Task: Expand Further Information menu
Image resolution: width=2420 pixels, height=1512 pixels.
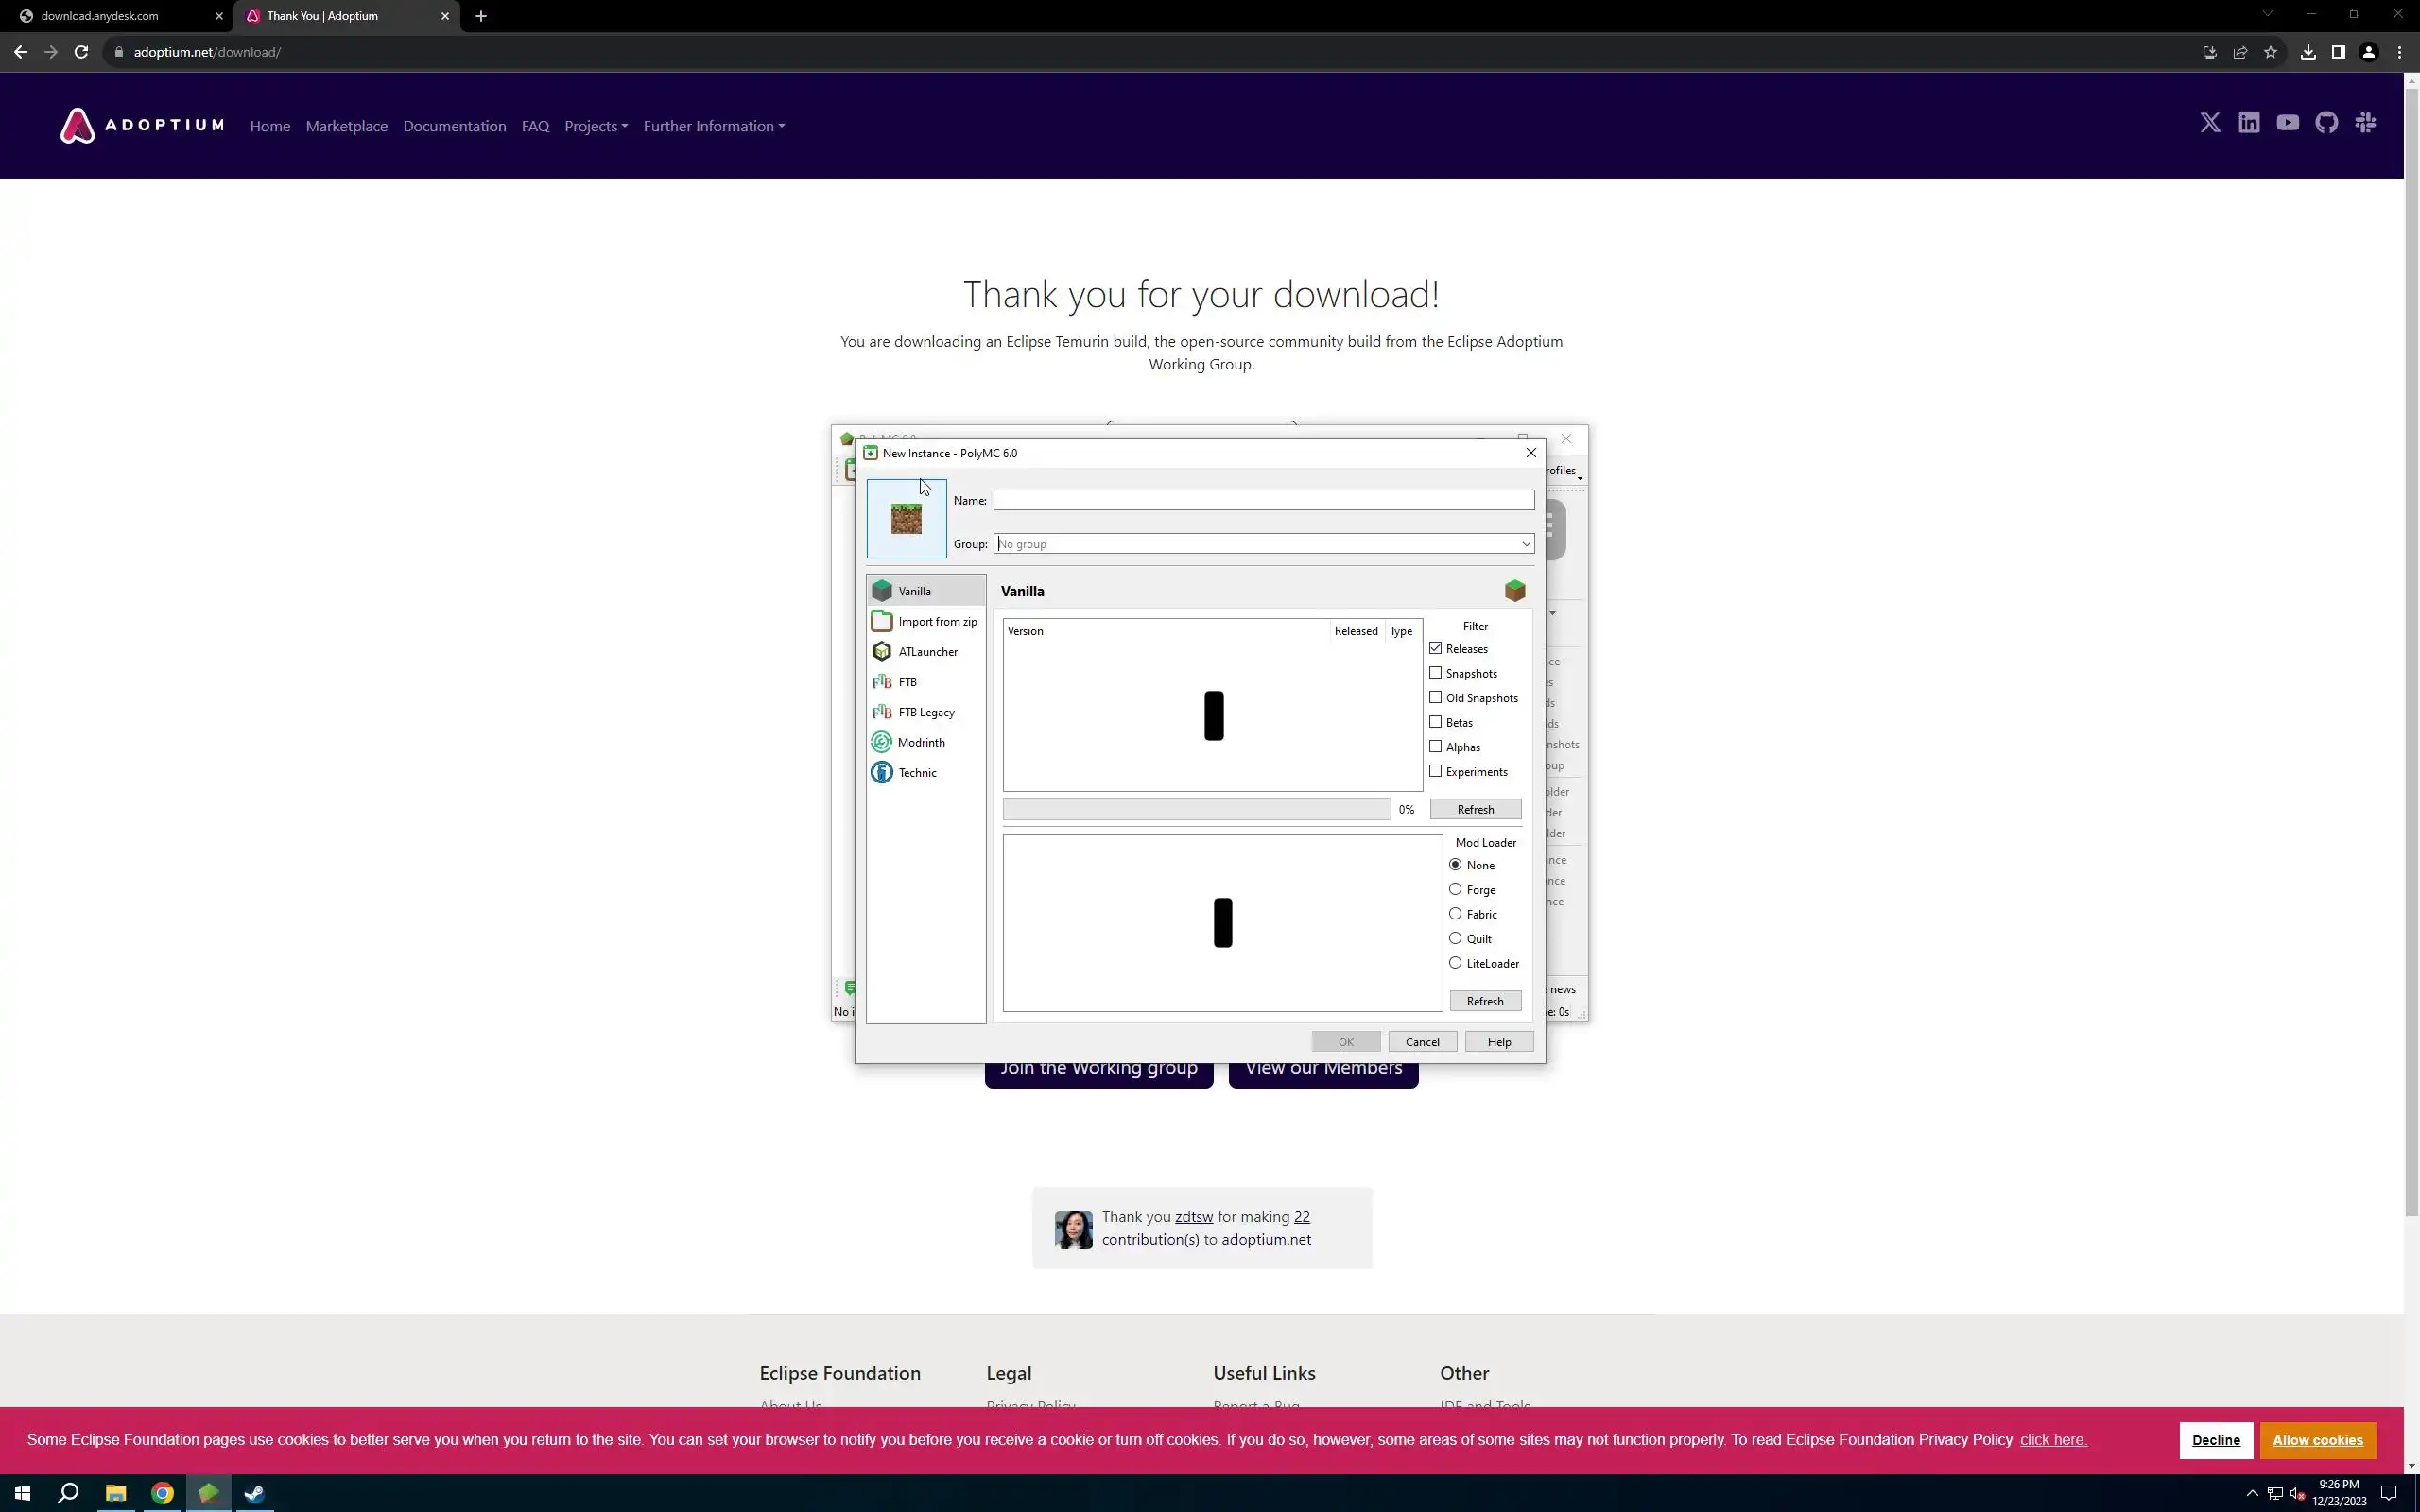Action: click(713, 126)
